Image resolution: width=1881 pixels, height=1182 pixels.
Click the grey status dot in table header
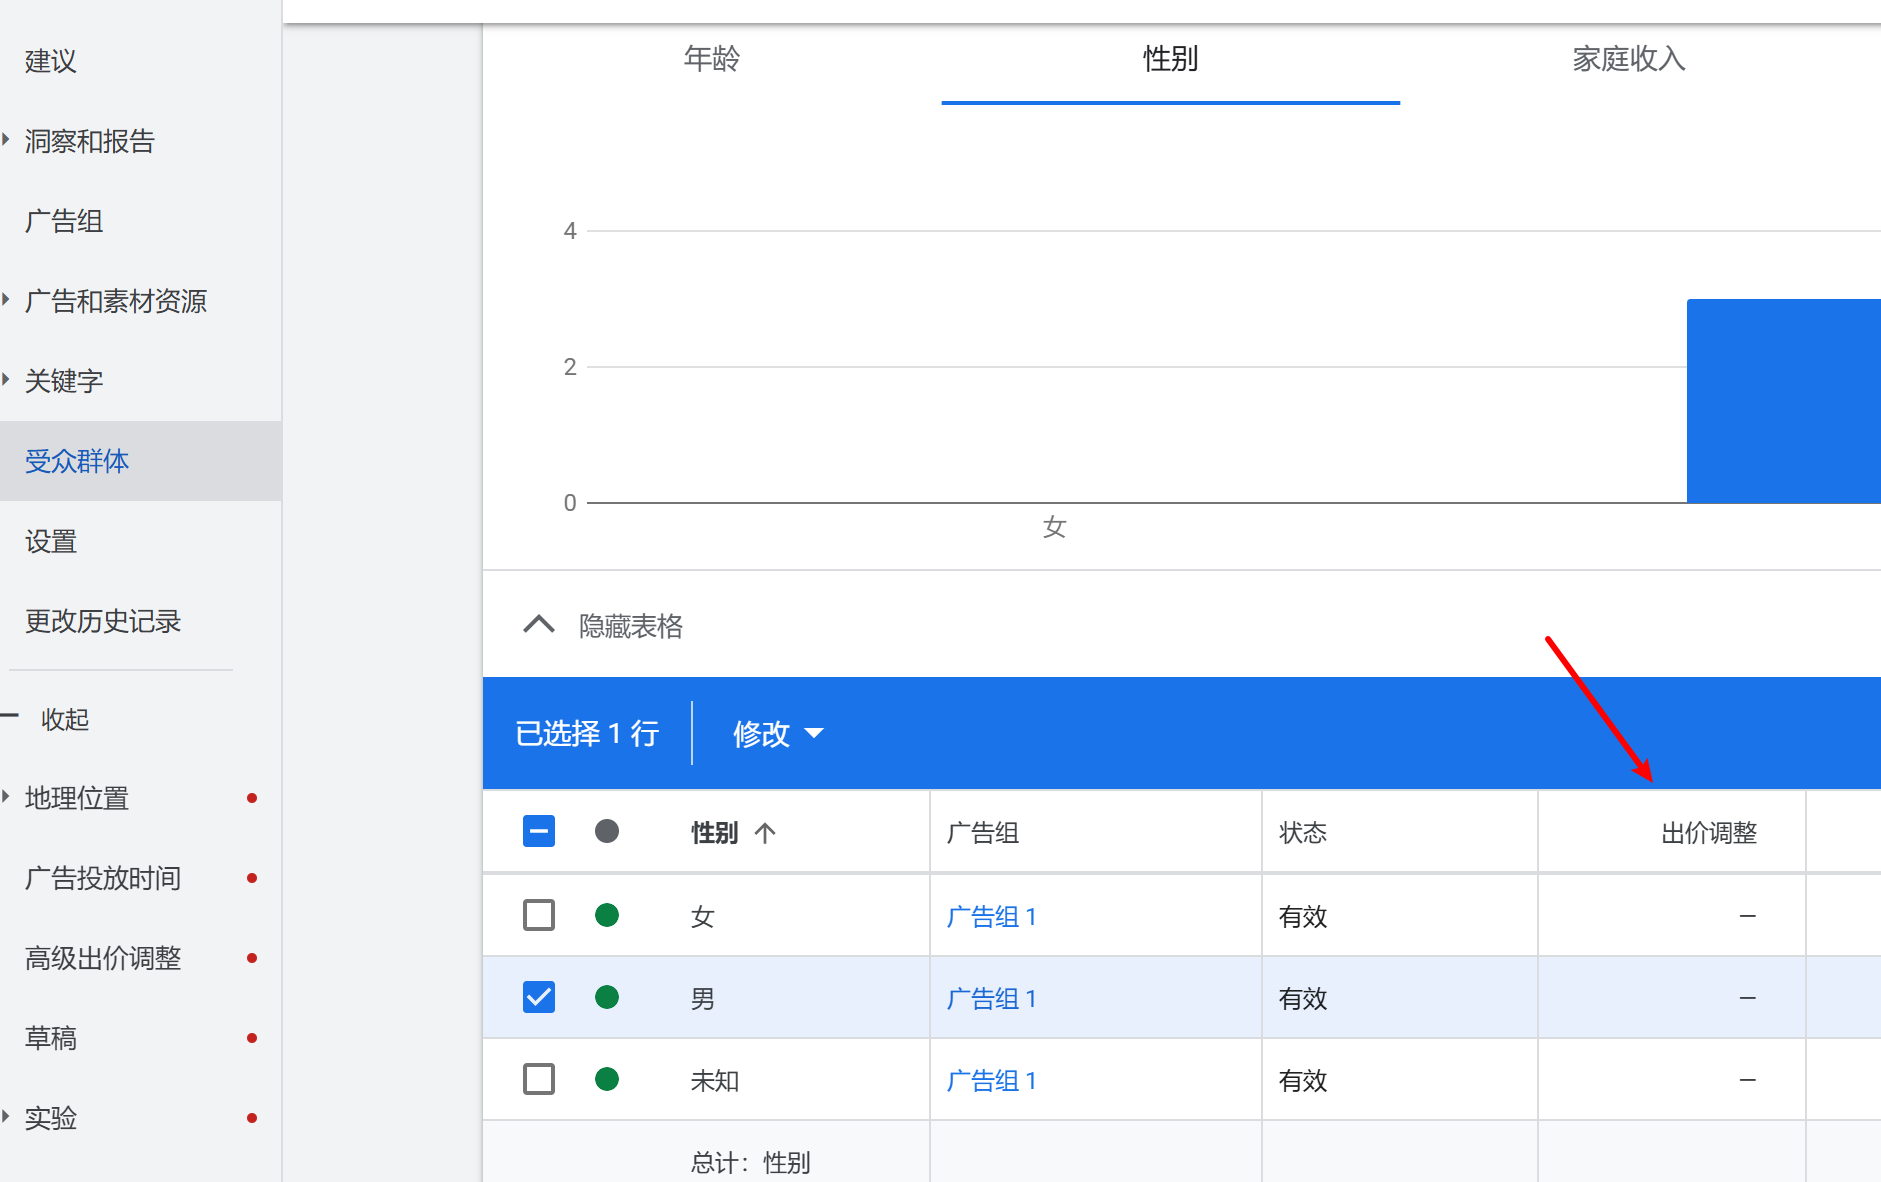(x=606, y=832)
